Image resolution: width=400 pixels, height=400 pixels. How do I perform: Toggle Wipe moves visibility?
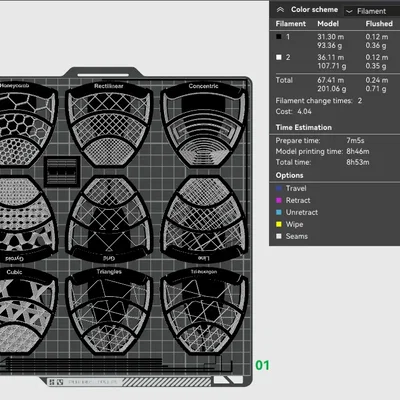pyautogui.click(x=279, y=224)
